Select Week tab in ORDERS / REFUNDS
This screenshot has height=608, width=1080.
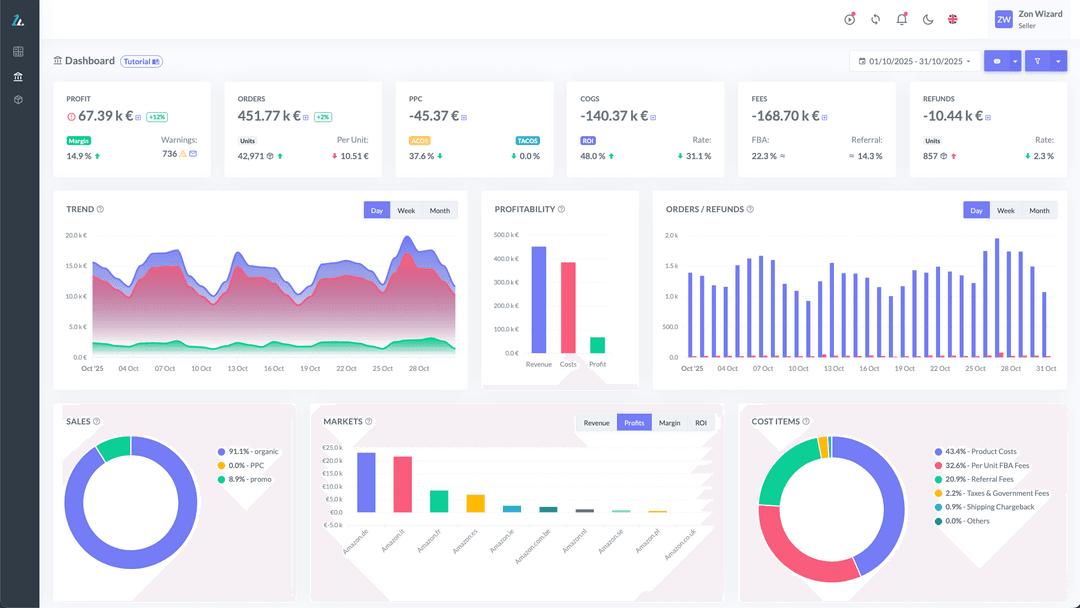pyautogui.click(x=1006, y=211)
